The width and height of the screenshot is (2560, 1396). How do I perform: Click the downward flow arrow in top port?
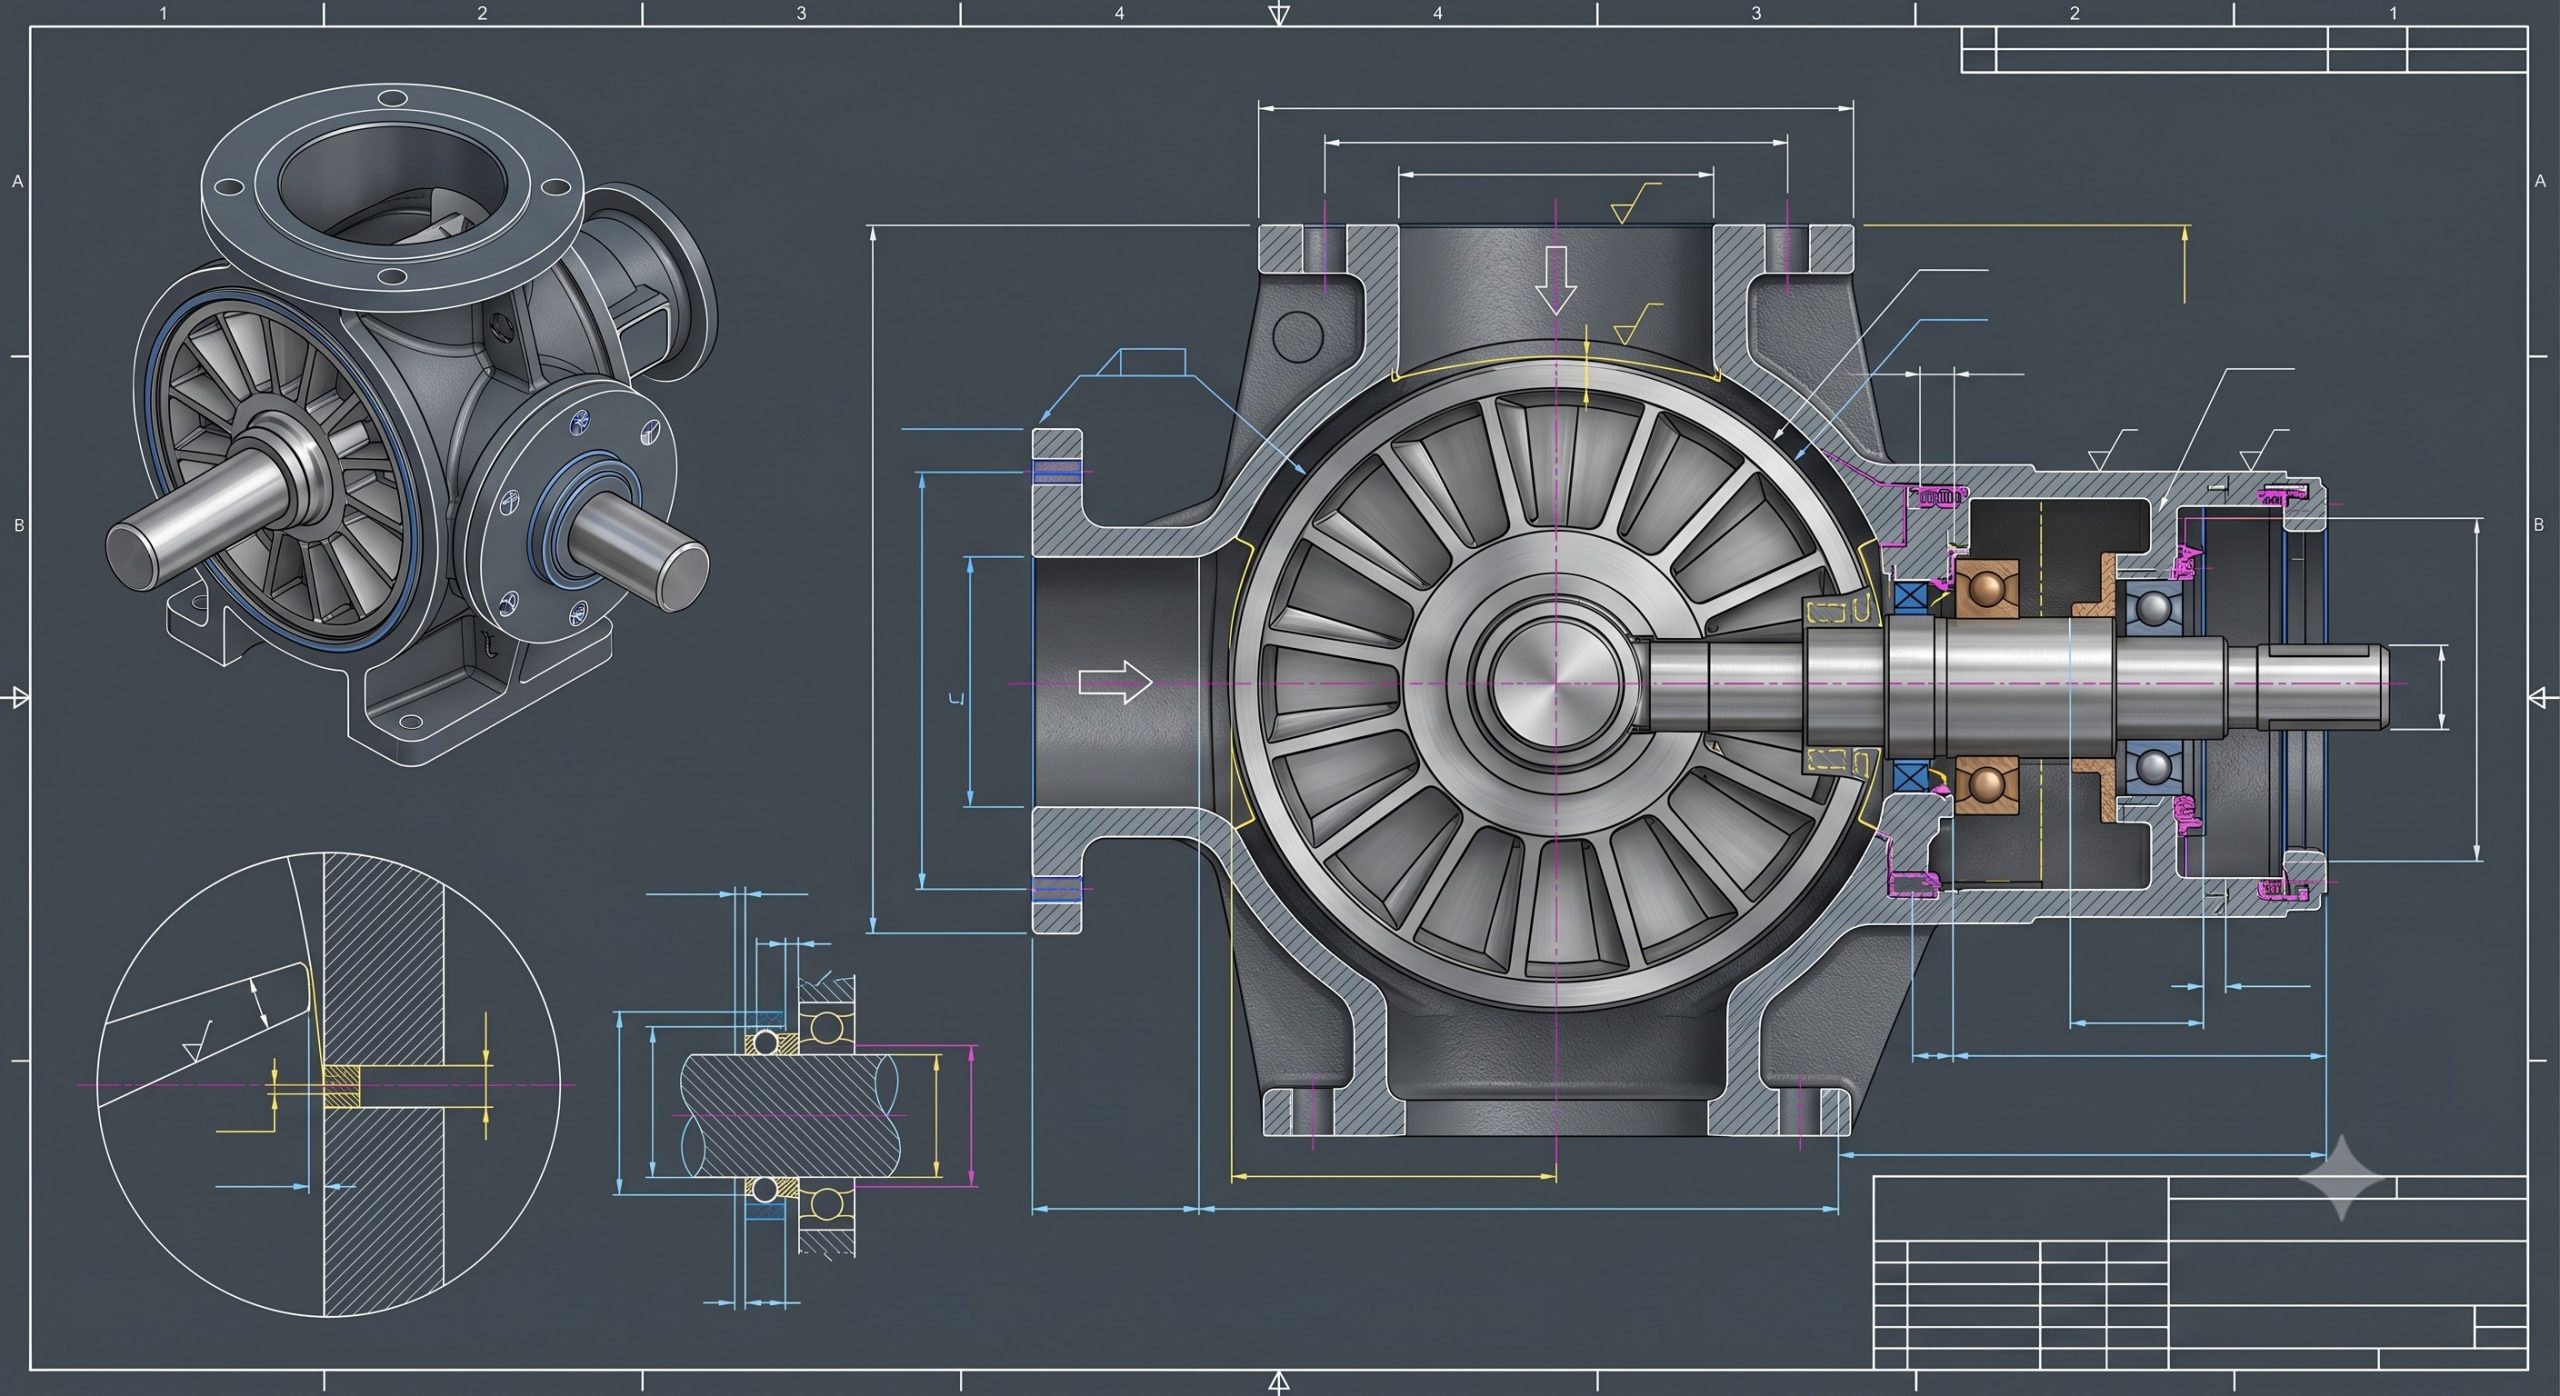(x=1555, y=282)
